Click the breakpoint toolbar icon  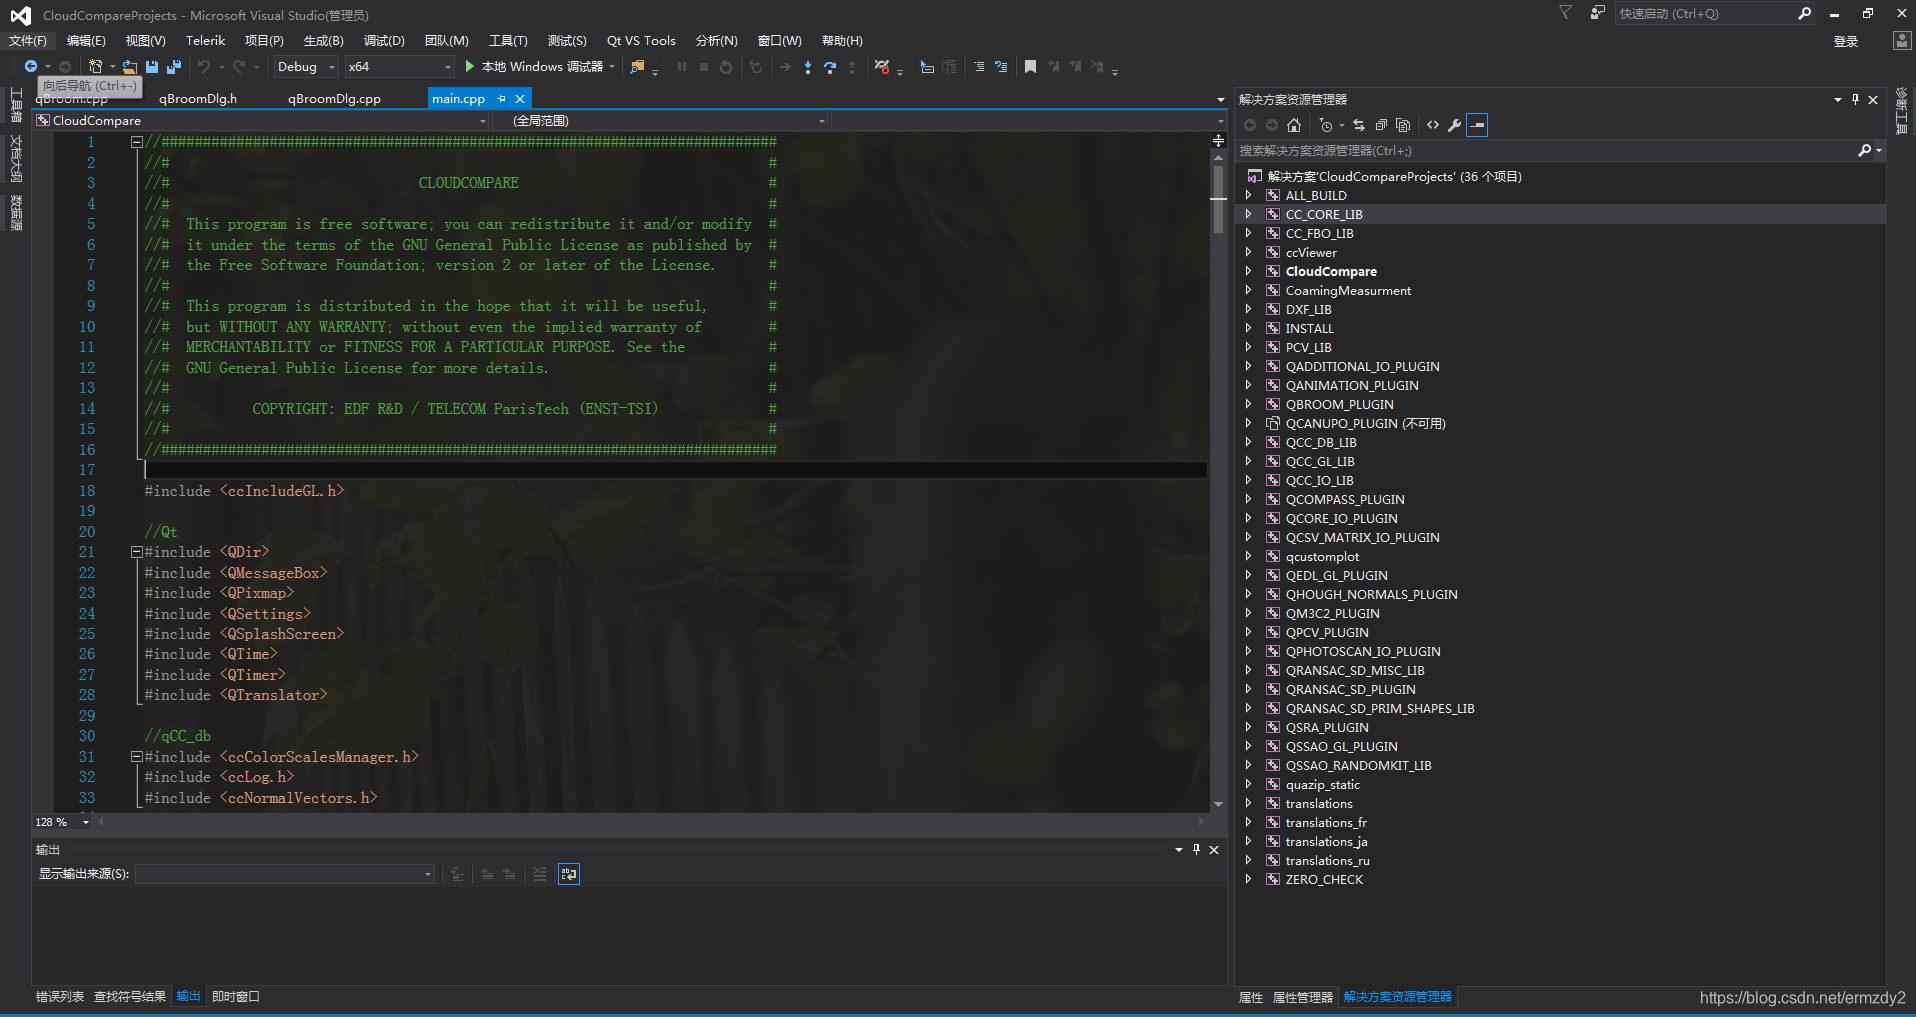coord(882,67)
